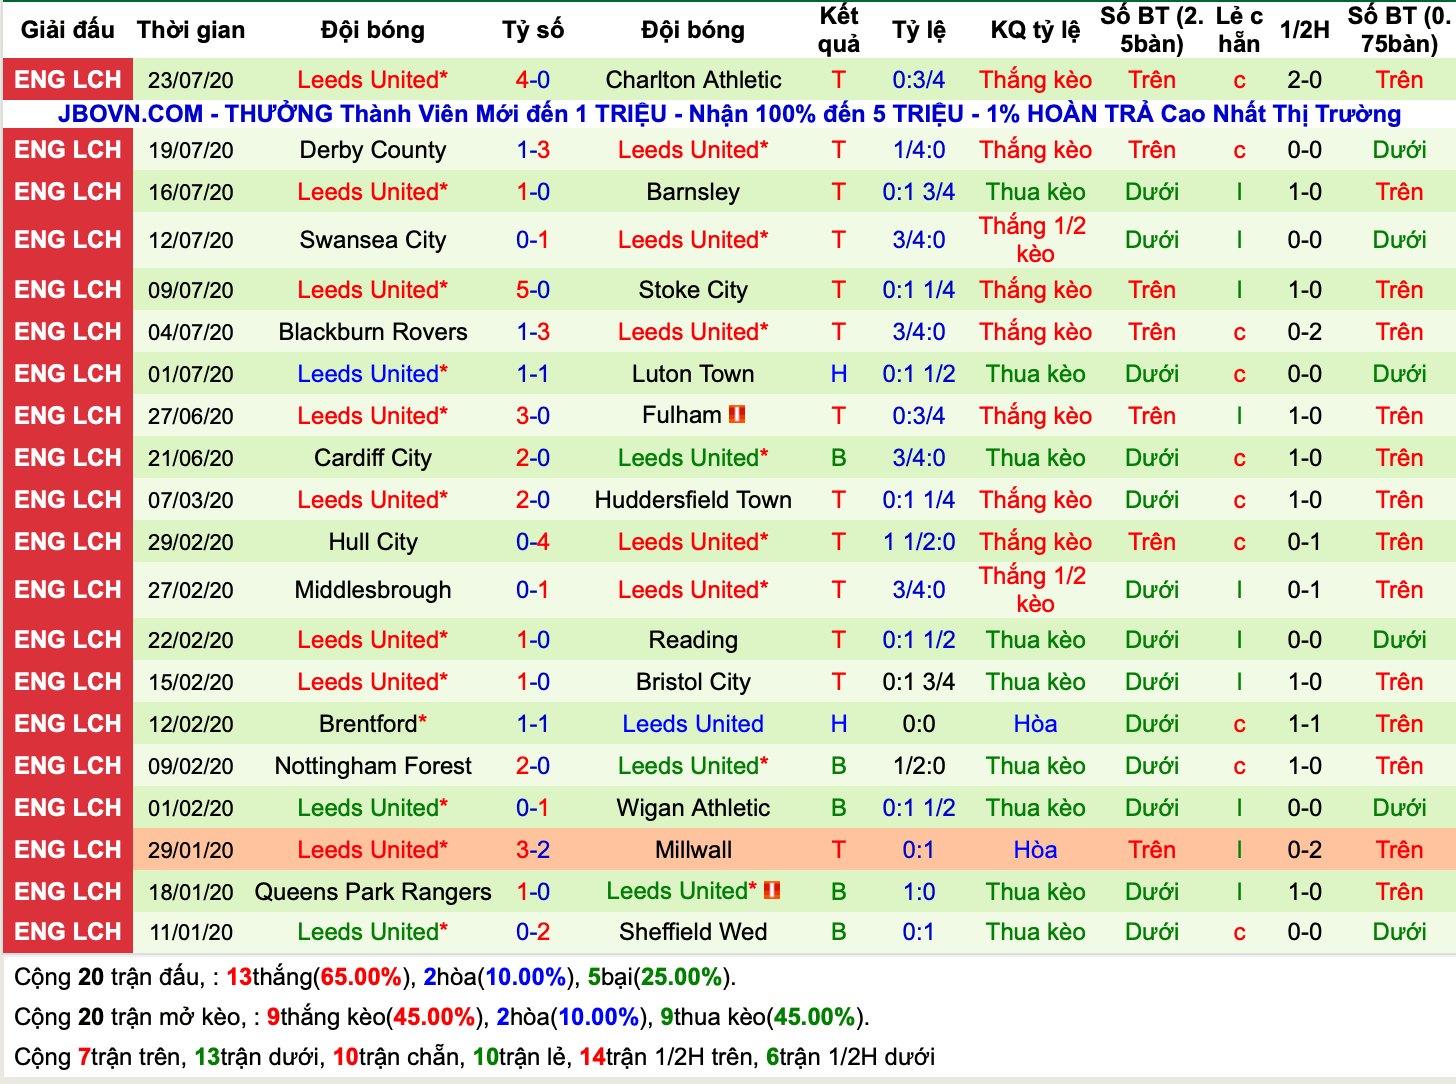This screenshot has width=1456, height=1084.
Task: Click Millwall team name
Action: pyautogui.click(x=693, y=850)
